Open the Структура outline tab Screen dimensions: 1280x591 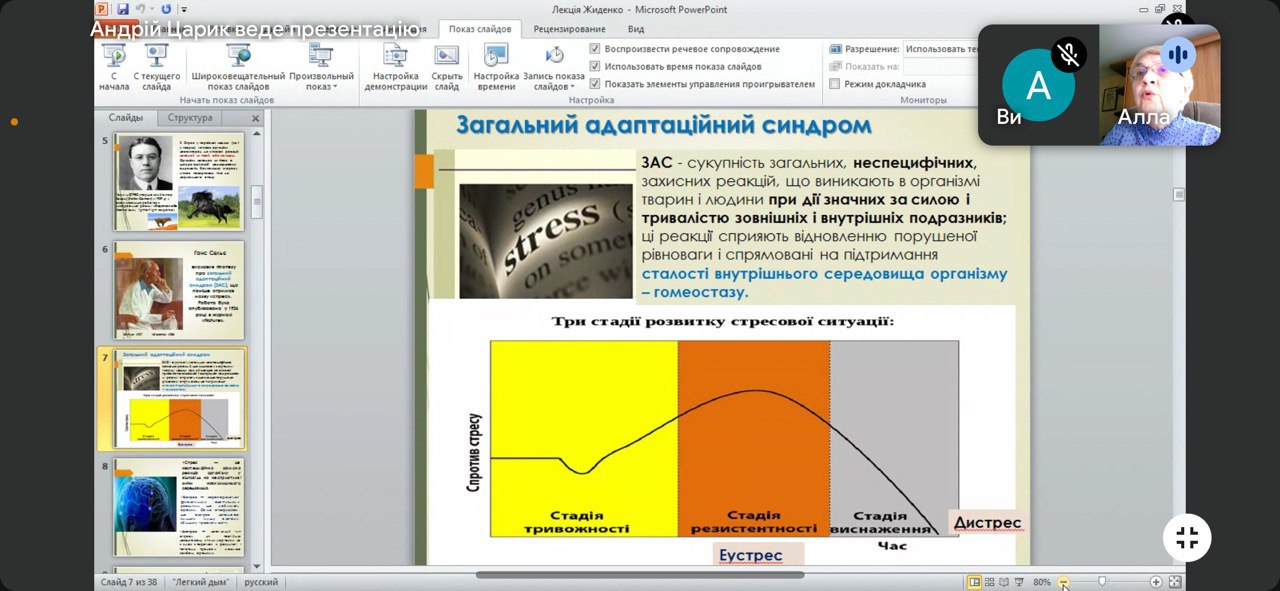click(x=190, y=118)
